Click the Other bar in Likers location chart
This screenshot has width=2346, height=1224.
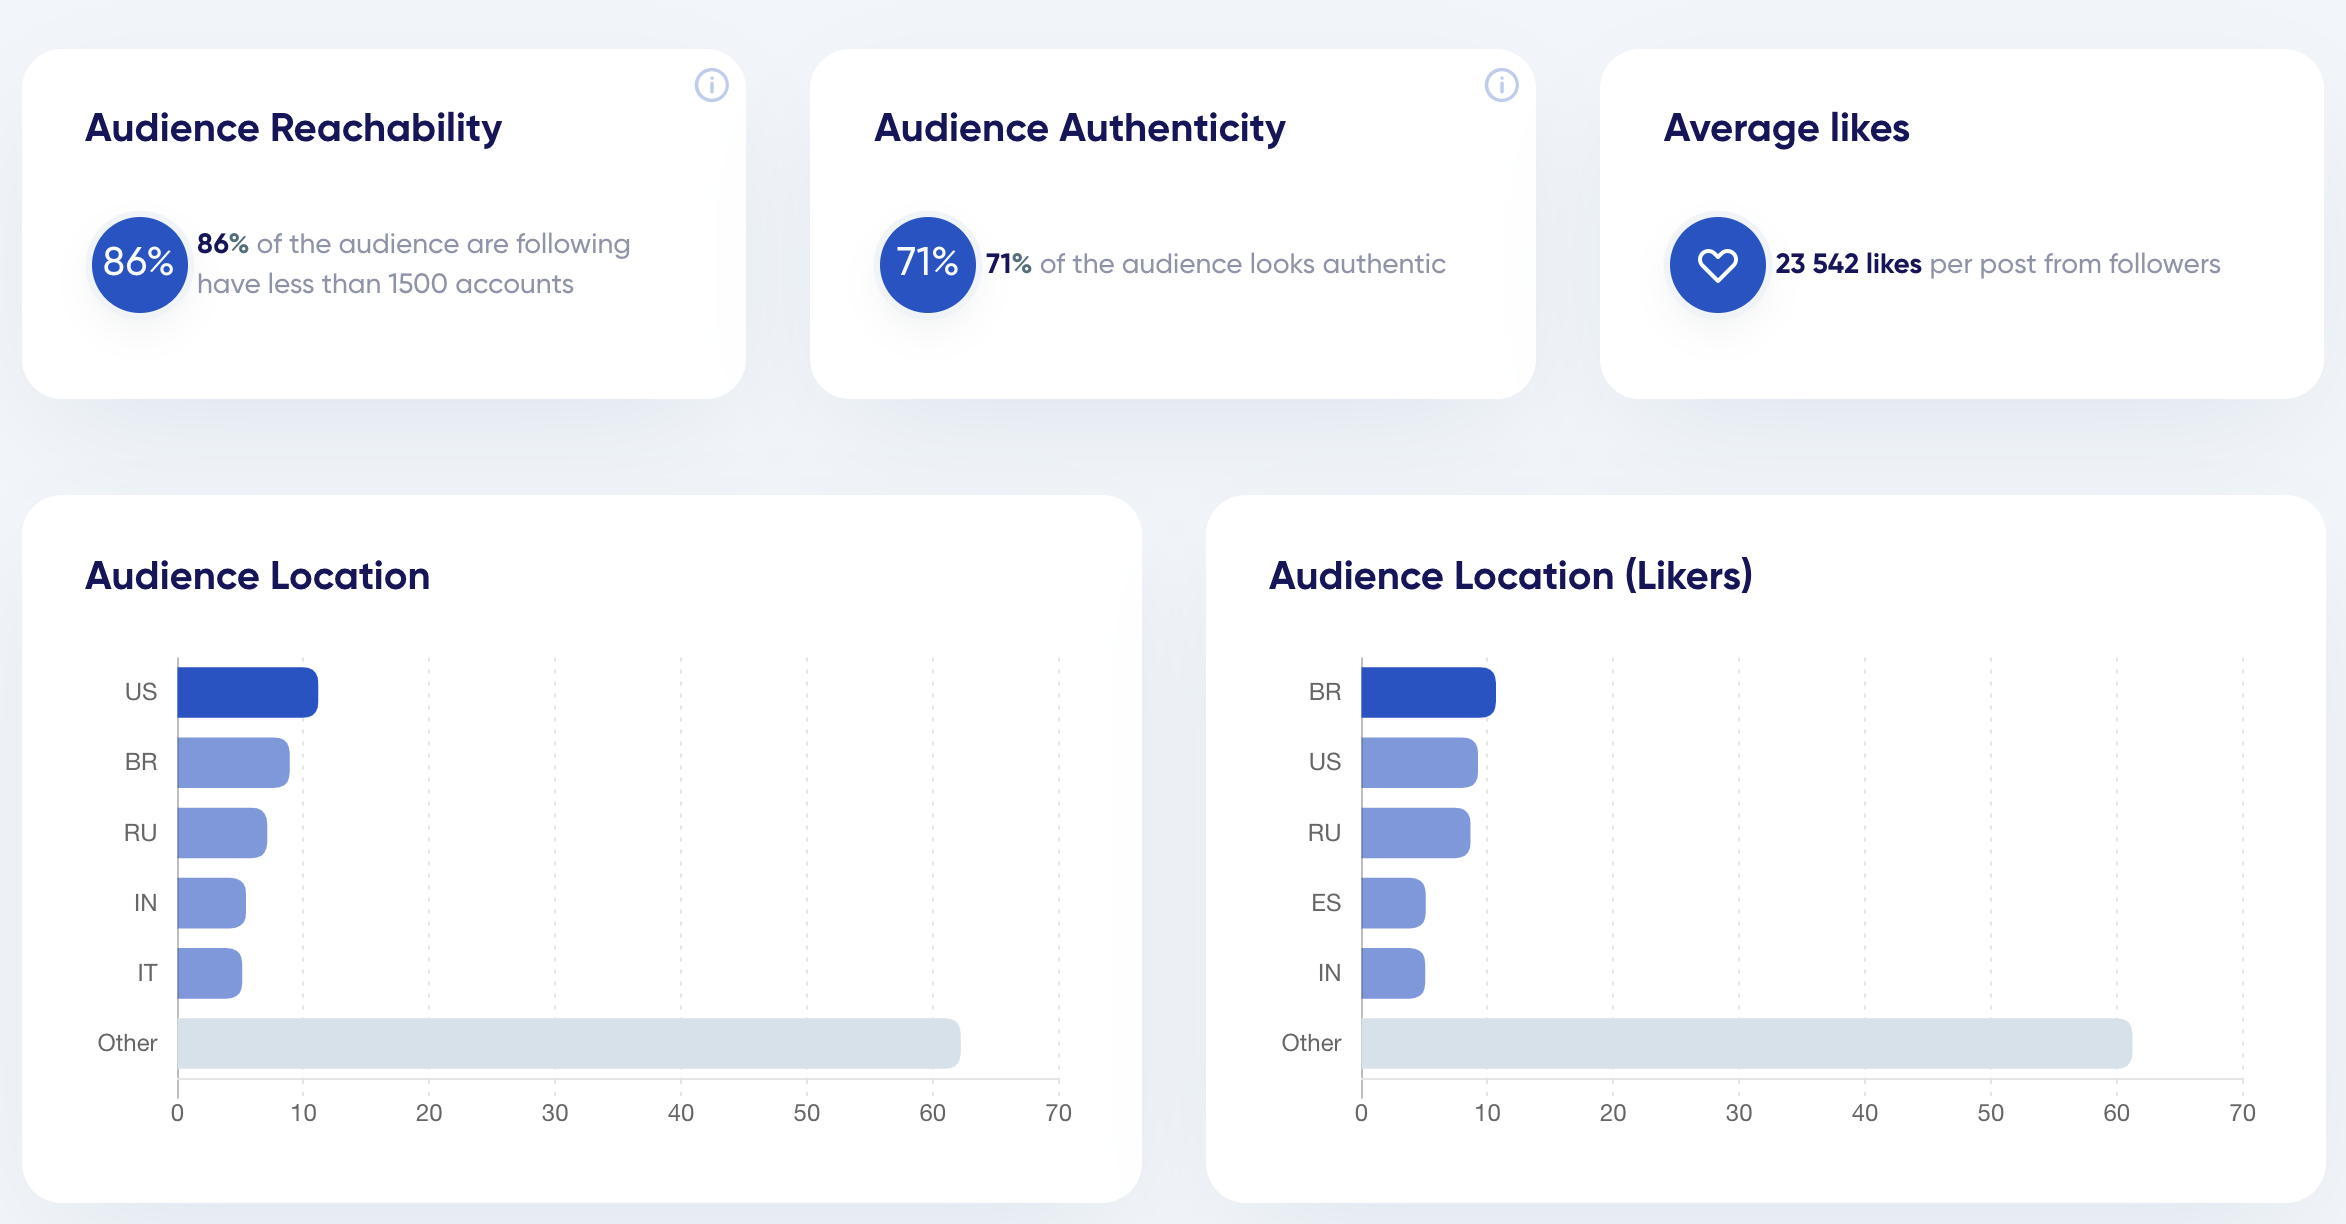click(1746, 1043)
